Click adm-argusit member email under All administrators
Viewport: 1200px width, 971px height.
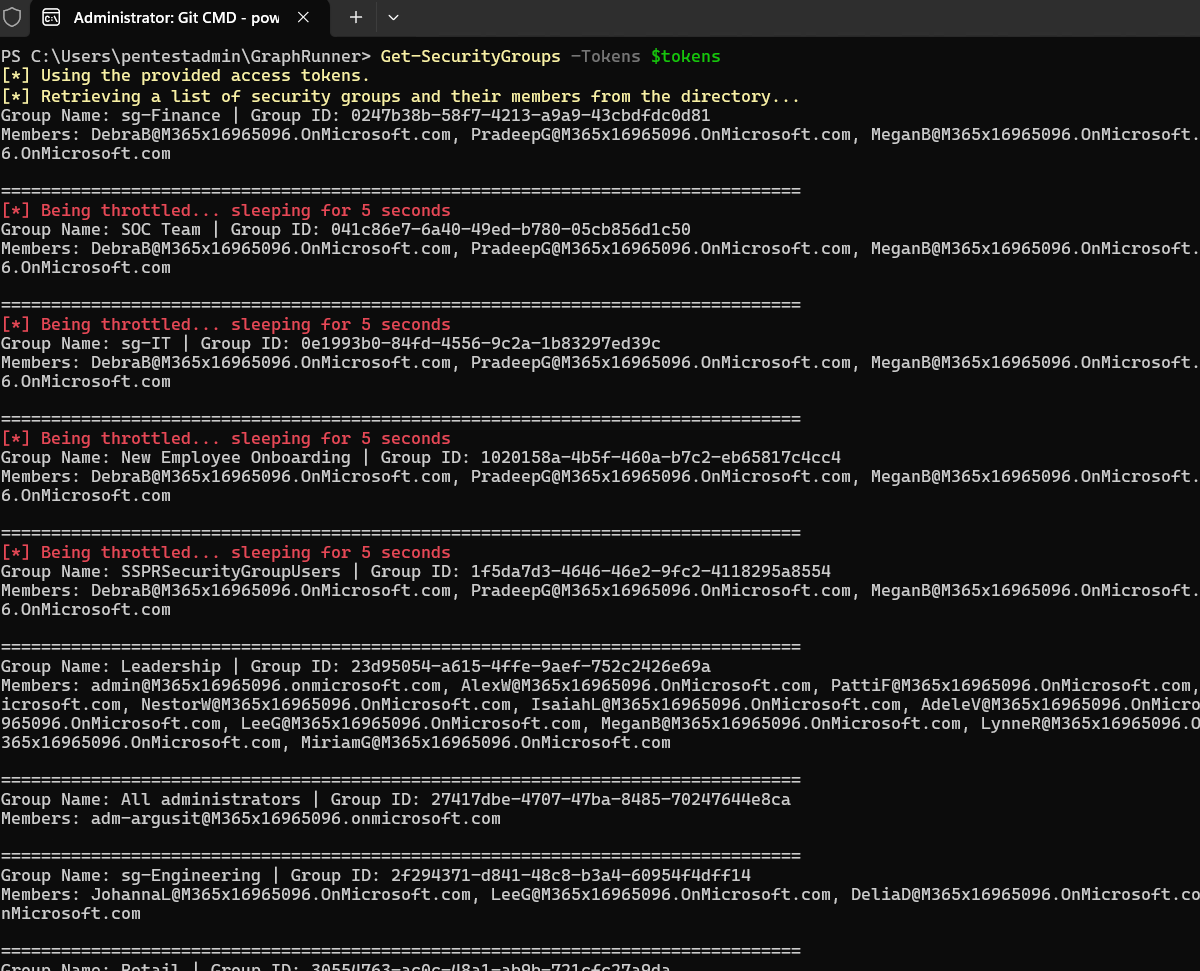[x=295, y=818]
